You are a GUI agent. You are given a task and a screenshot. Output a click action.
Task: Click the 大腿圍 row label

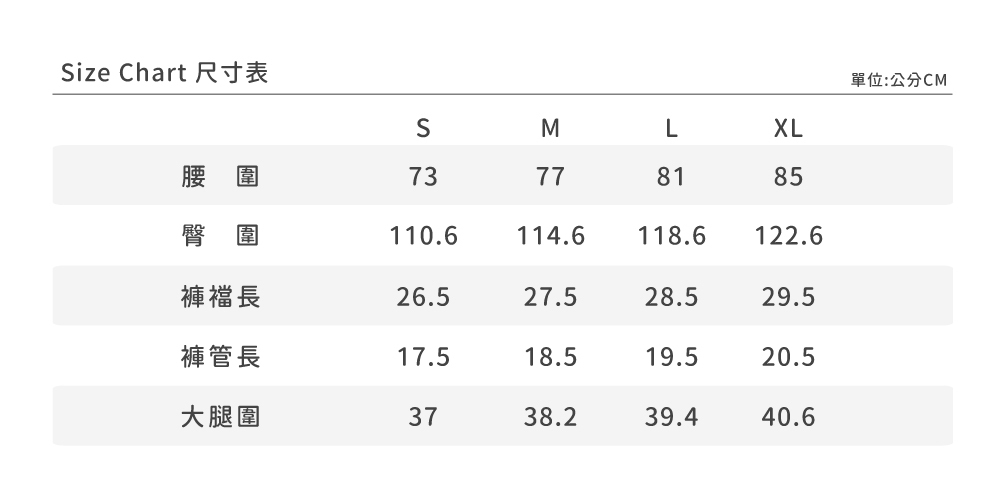point(221,416)
